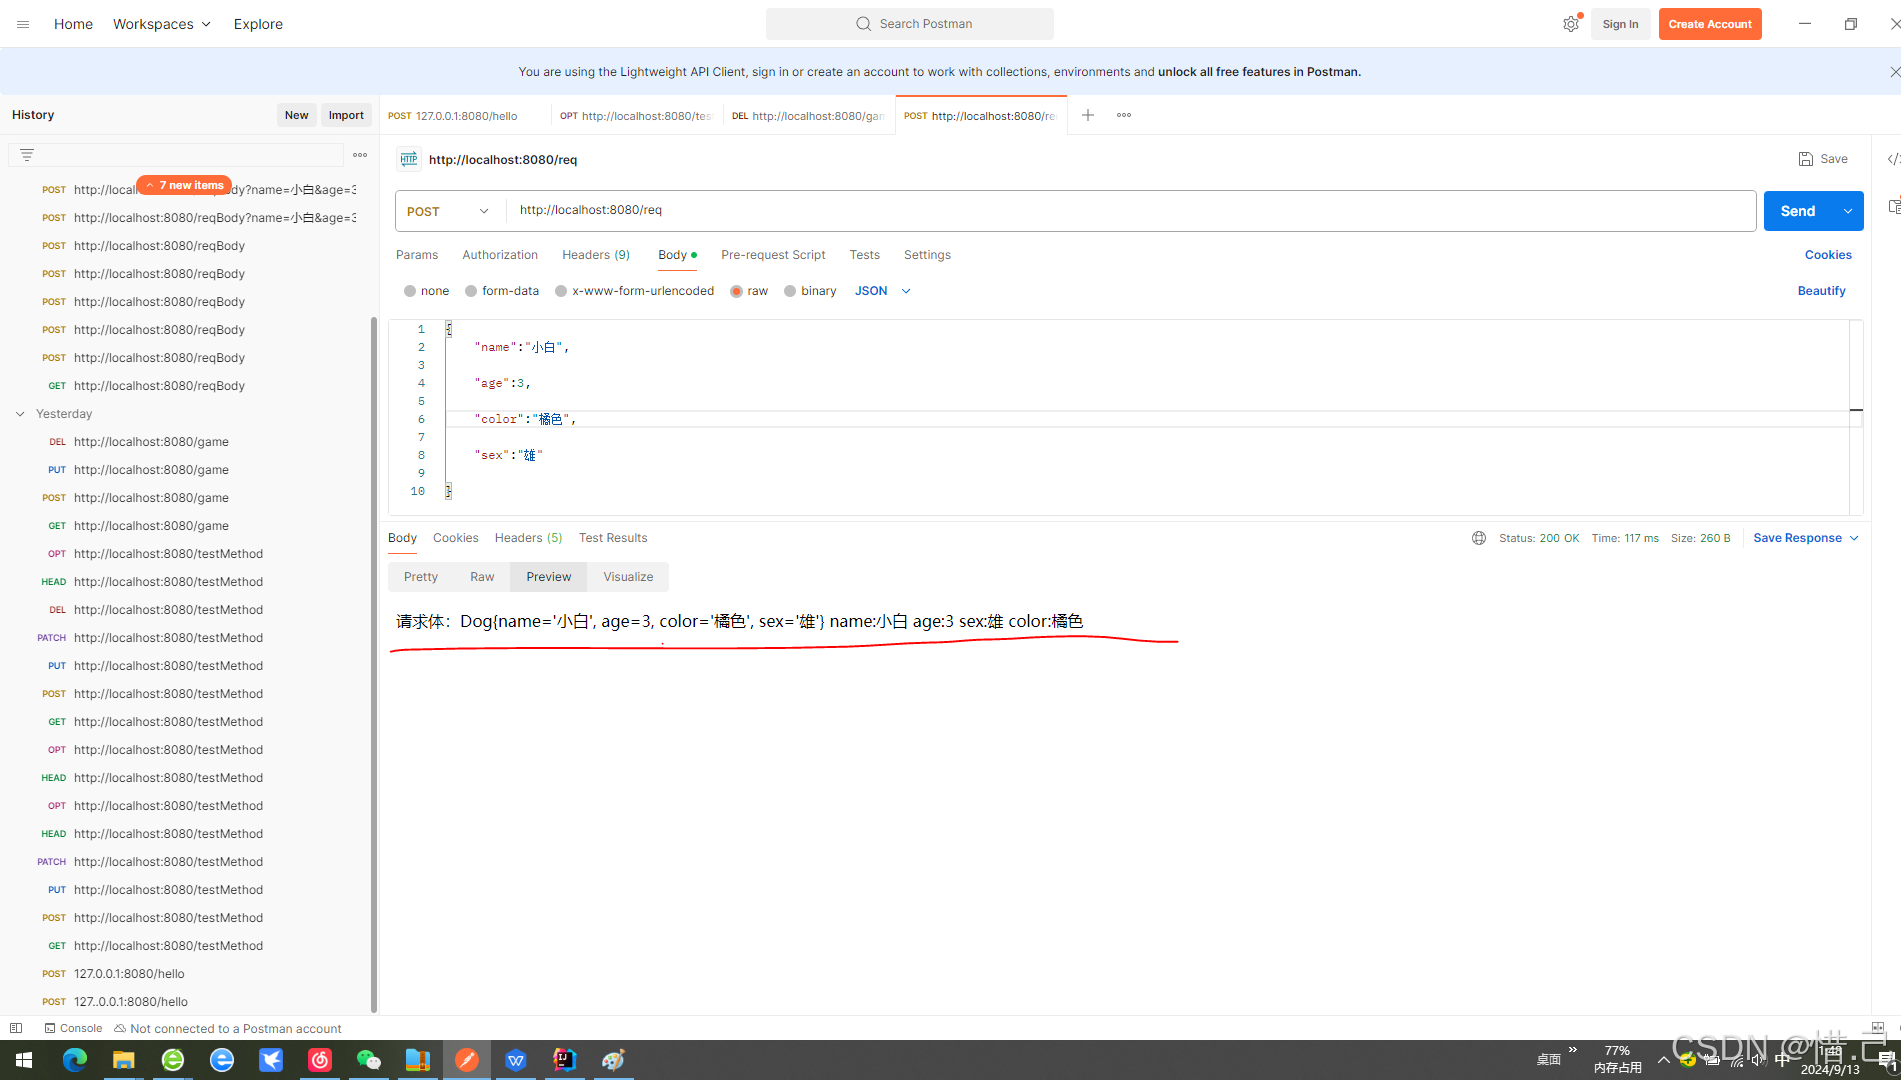This screenshot has width=1901, height=1080.
Task: Switch response view to Raw
Action: (482, 577)
